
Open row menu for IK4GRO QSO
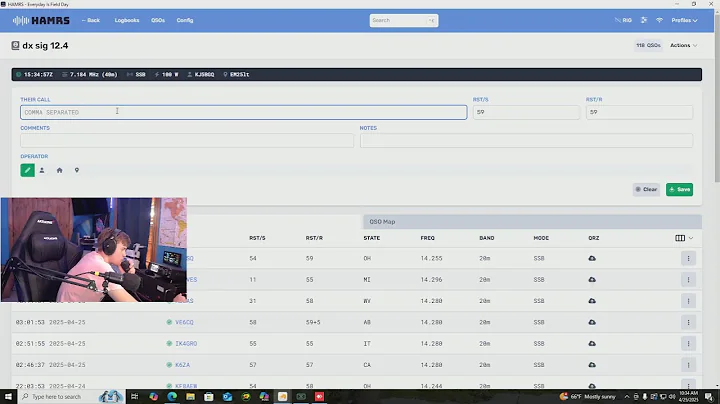click(x=688, y=343)
